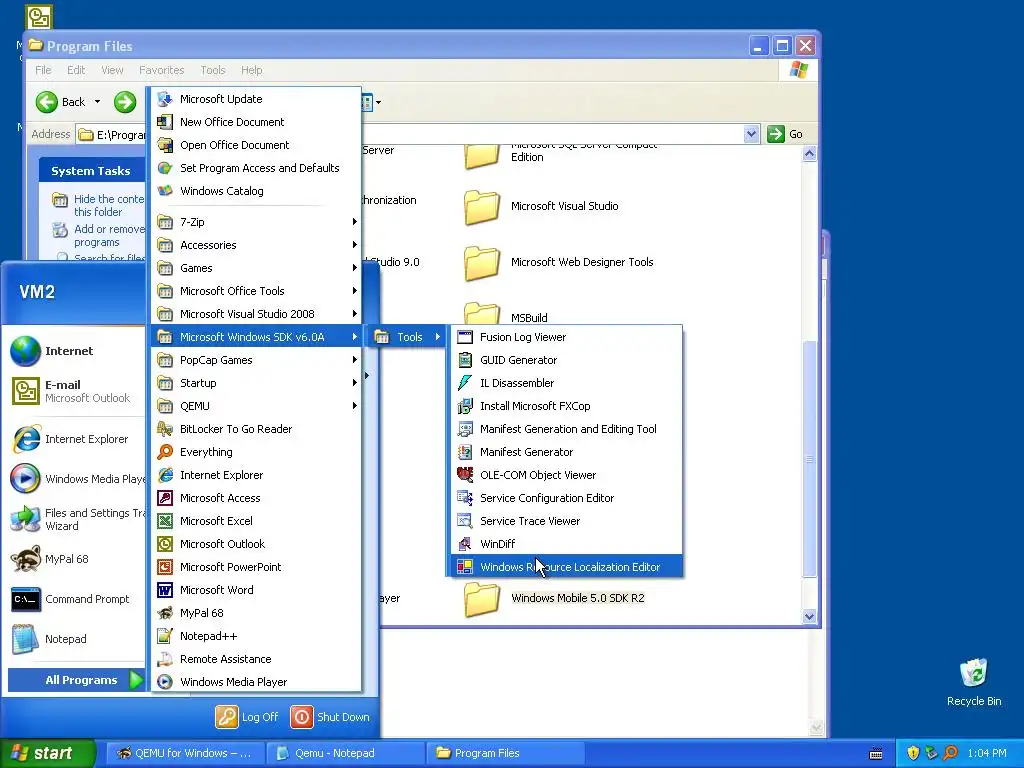Open Microsoft Web Designer Tools folder
This screenshot has height=768, width=1024.
point(559,263)
